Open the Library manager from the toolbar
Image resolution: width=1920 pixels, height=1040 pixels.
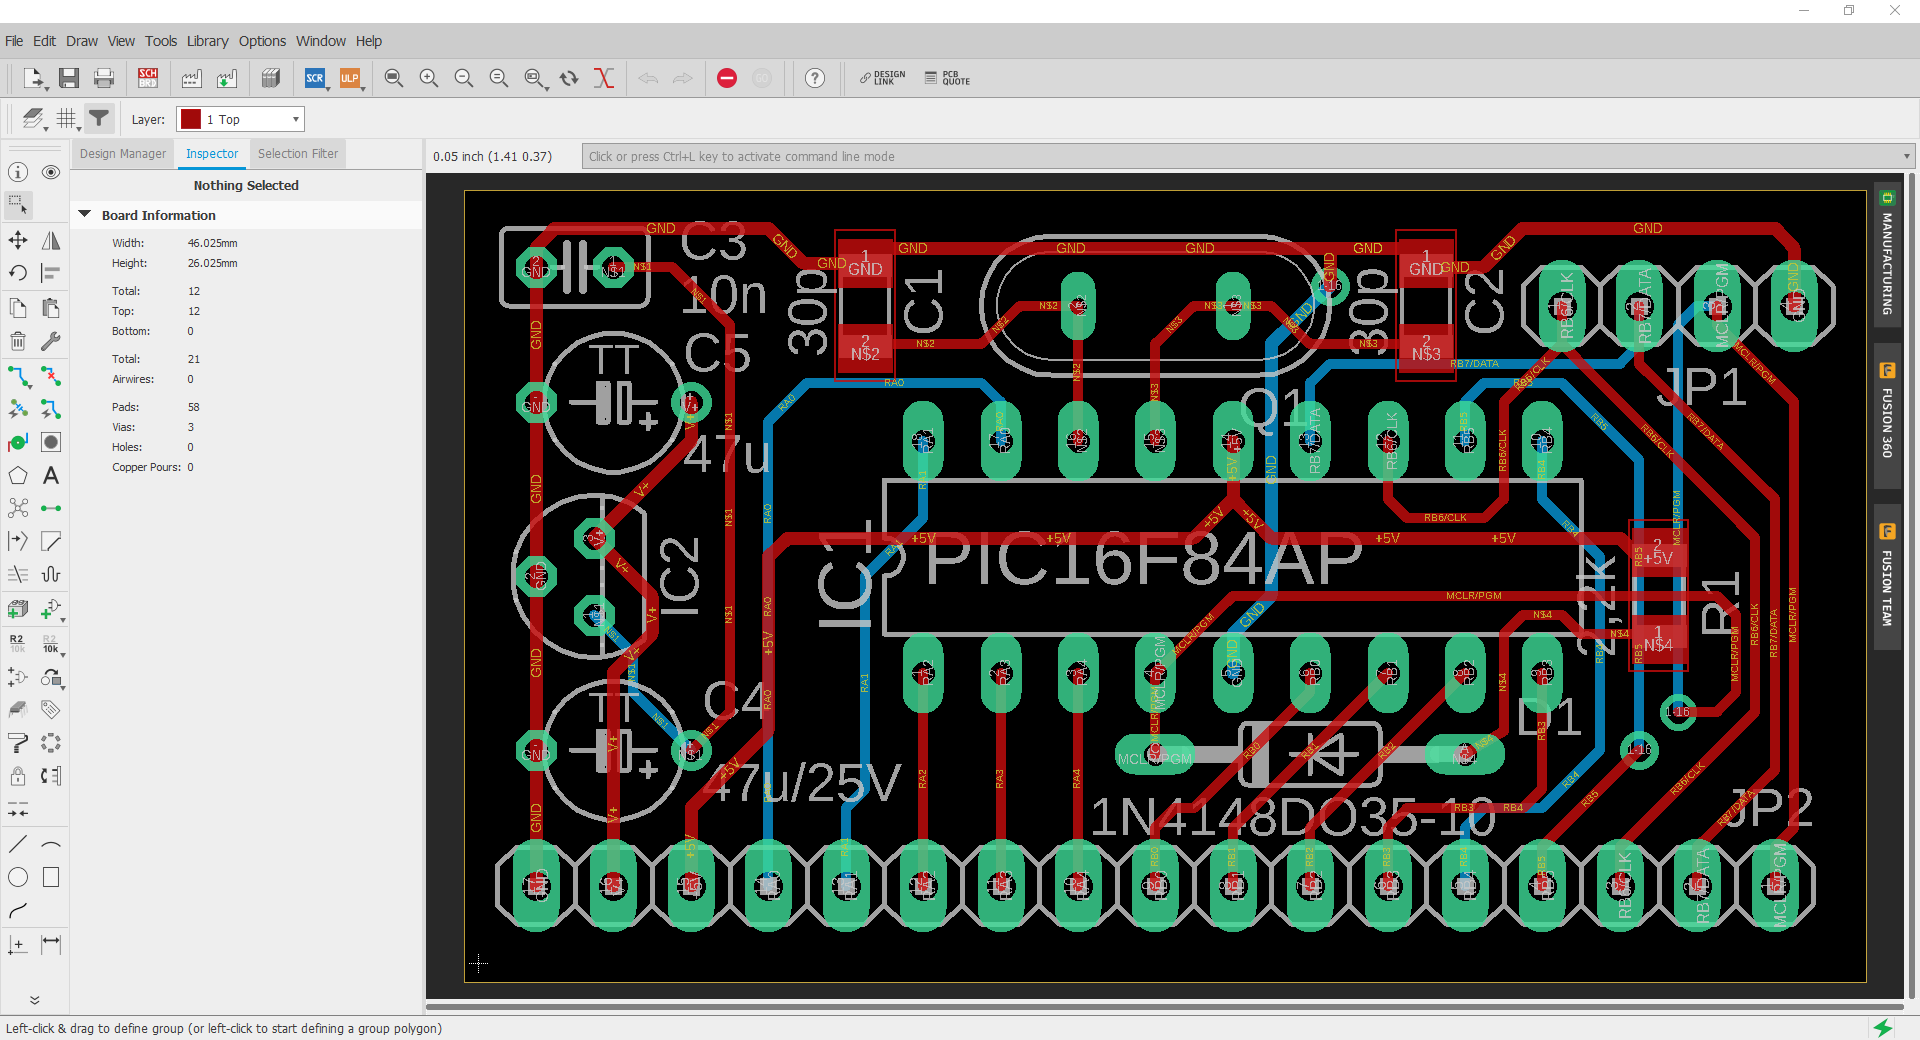click(x=271, y=78)
